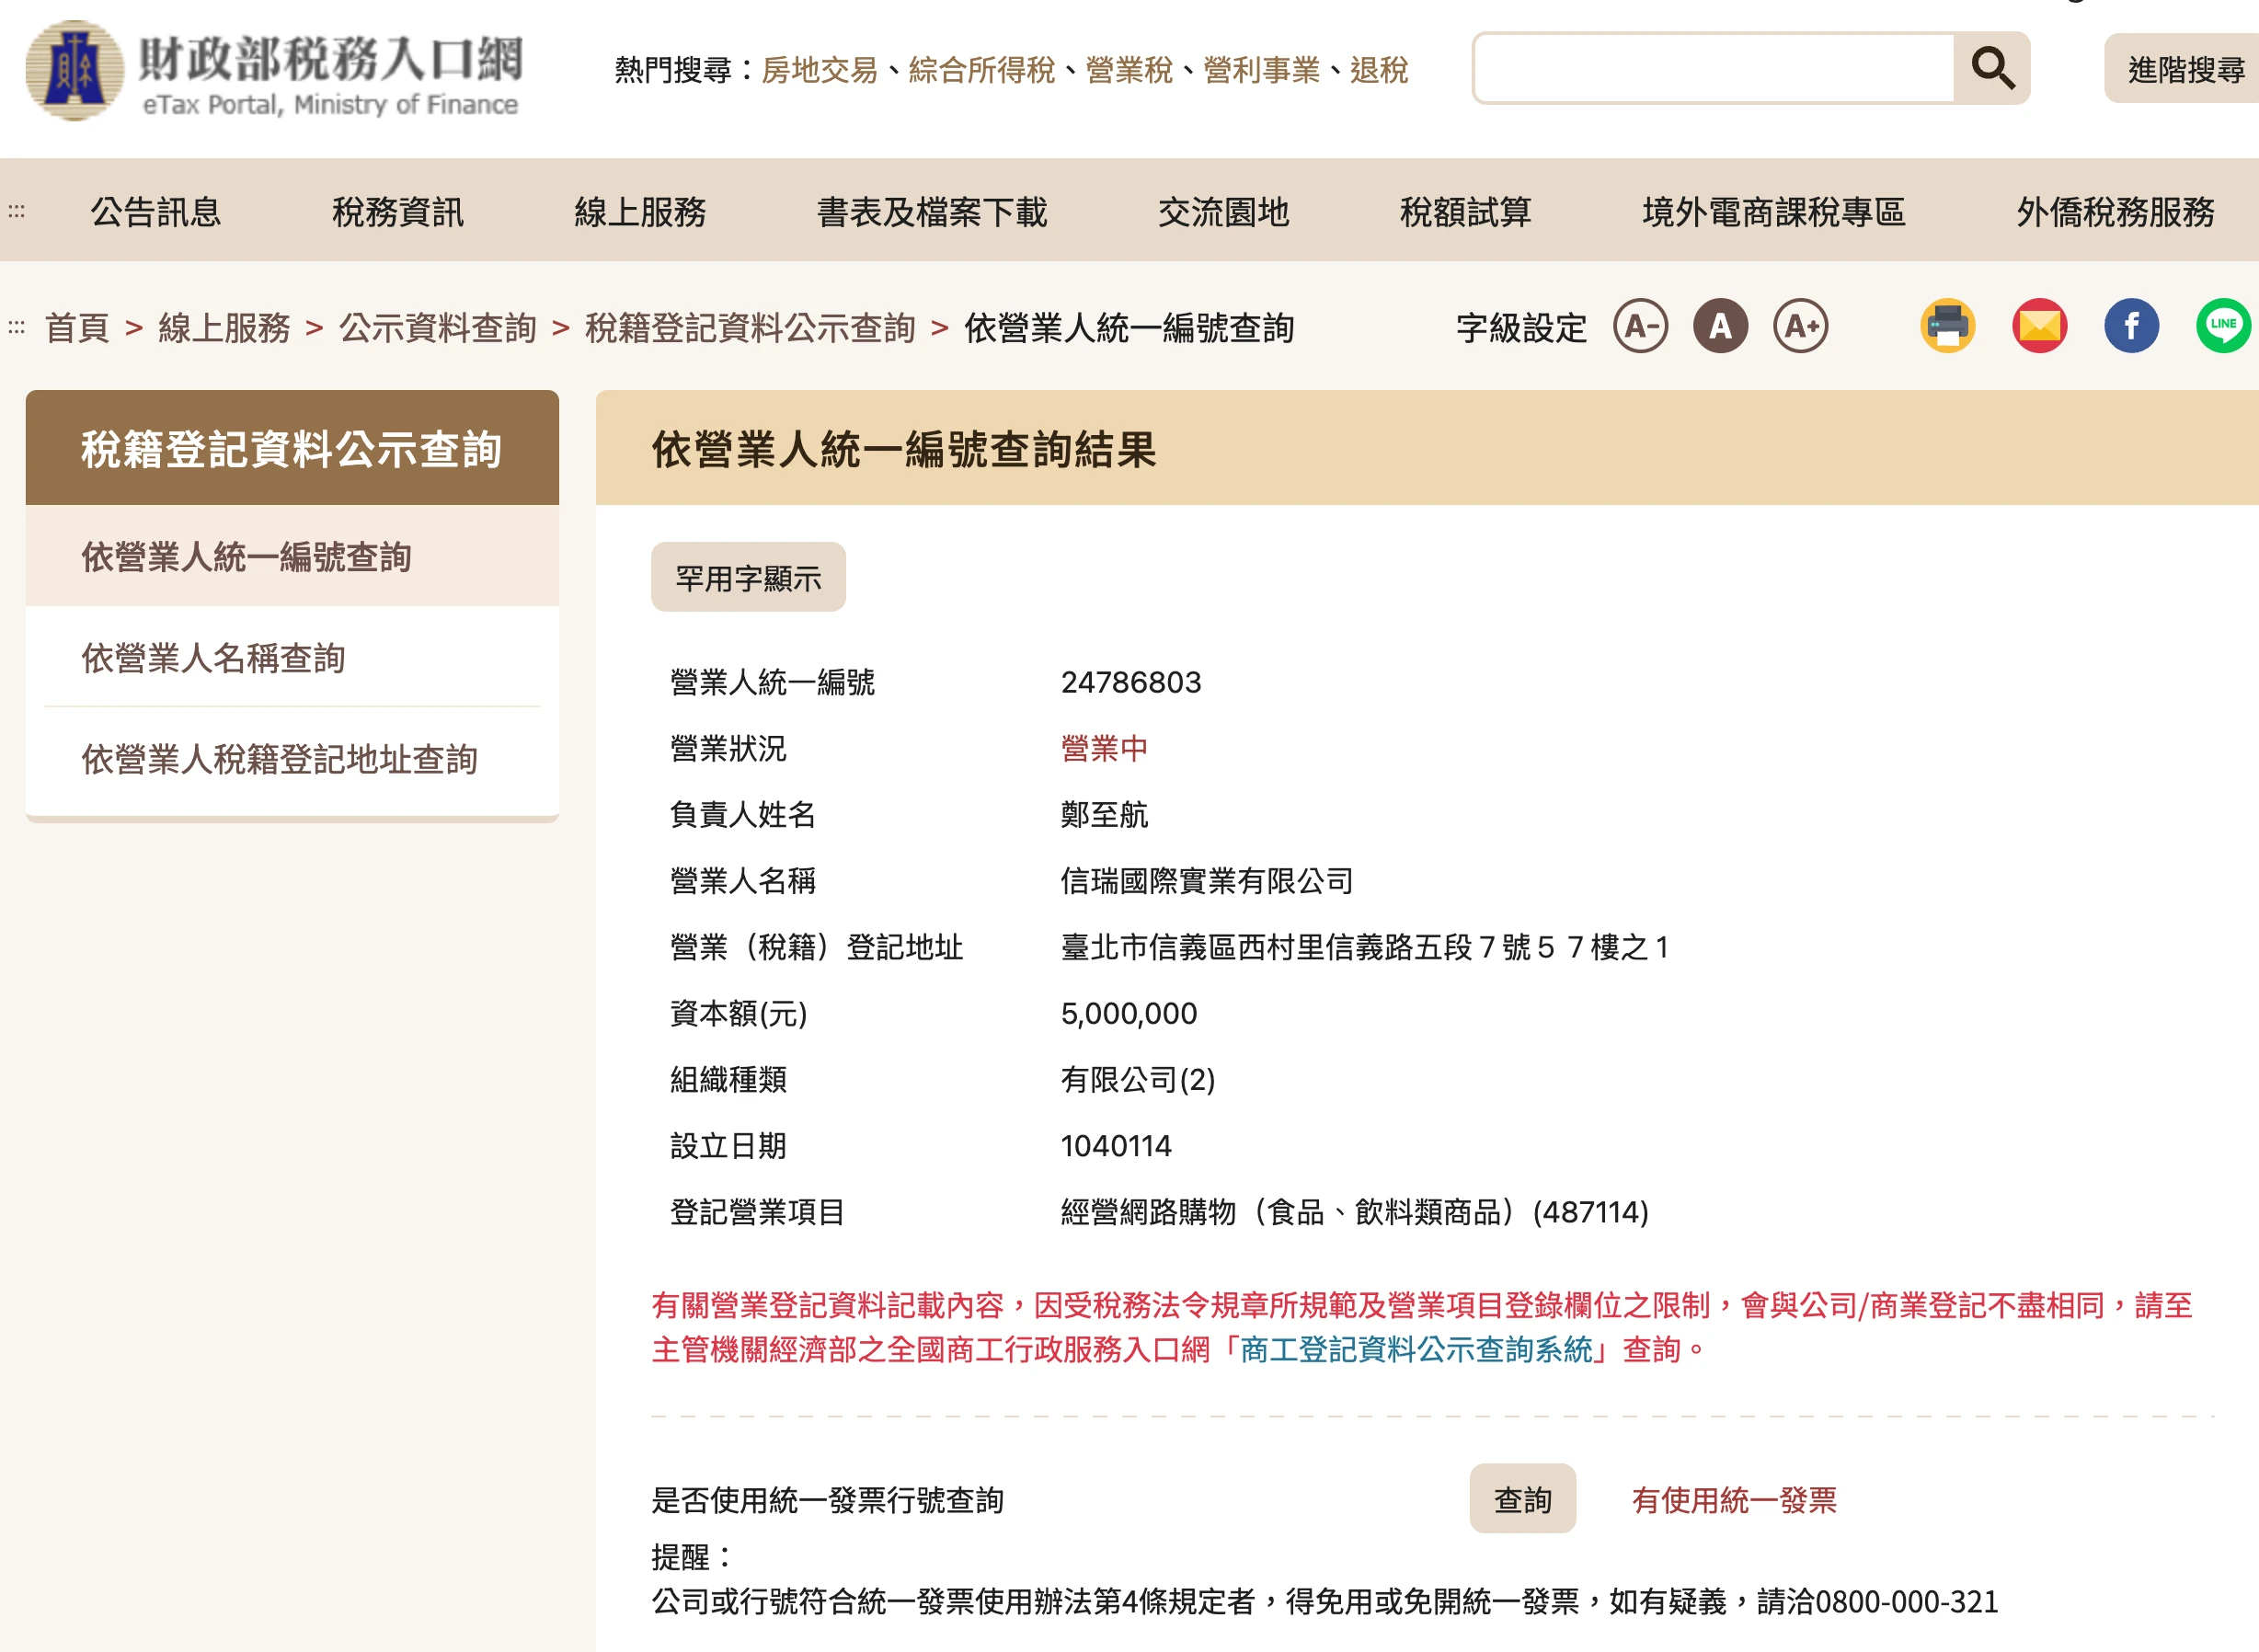Click the 查詢 invoice lookup button
The image size is (2259, 1652).
[x=1522, y=1499]
